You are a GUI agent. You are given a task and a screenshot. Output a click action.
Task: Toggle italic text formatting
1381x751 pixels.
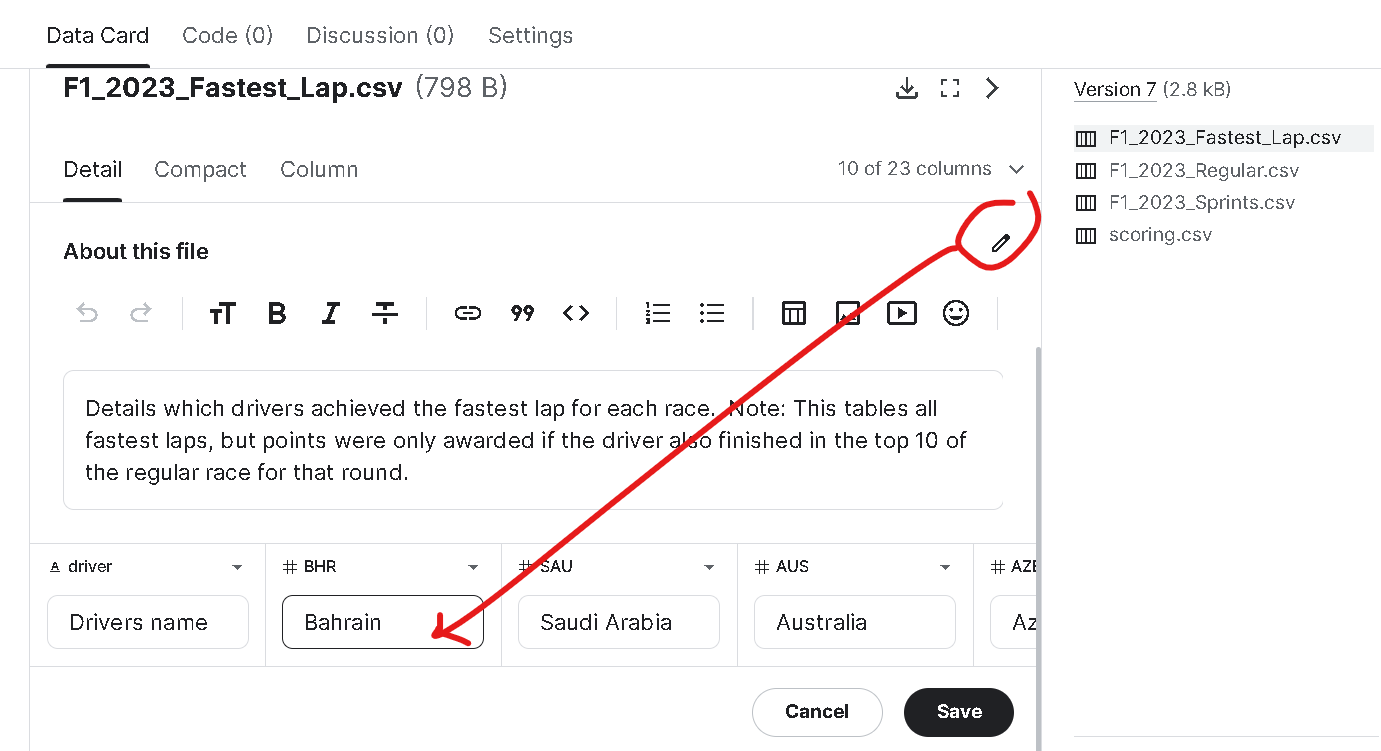[x=330, y=313]
